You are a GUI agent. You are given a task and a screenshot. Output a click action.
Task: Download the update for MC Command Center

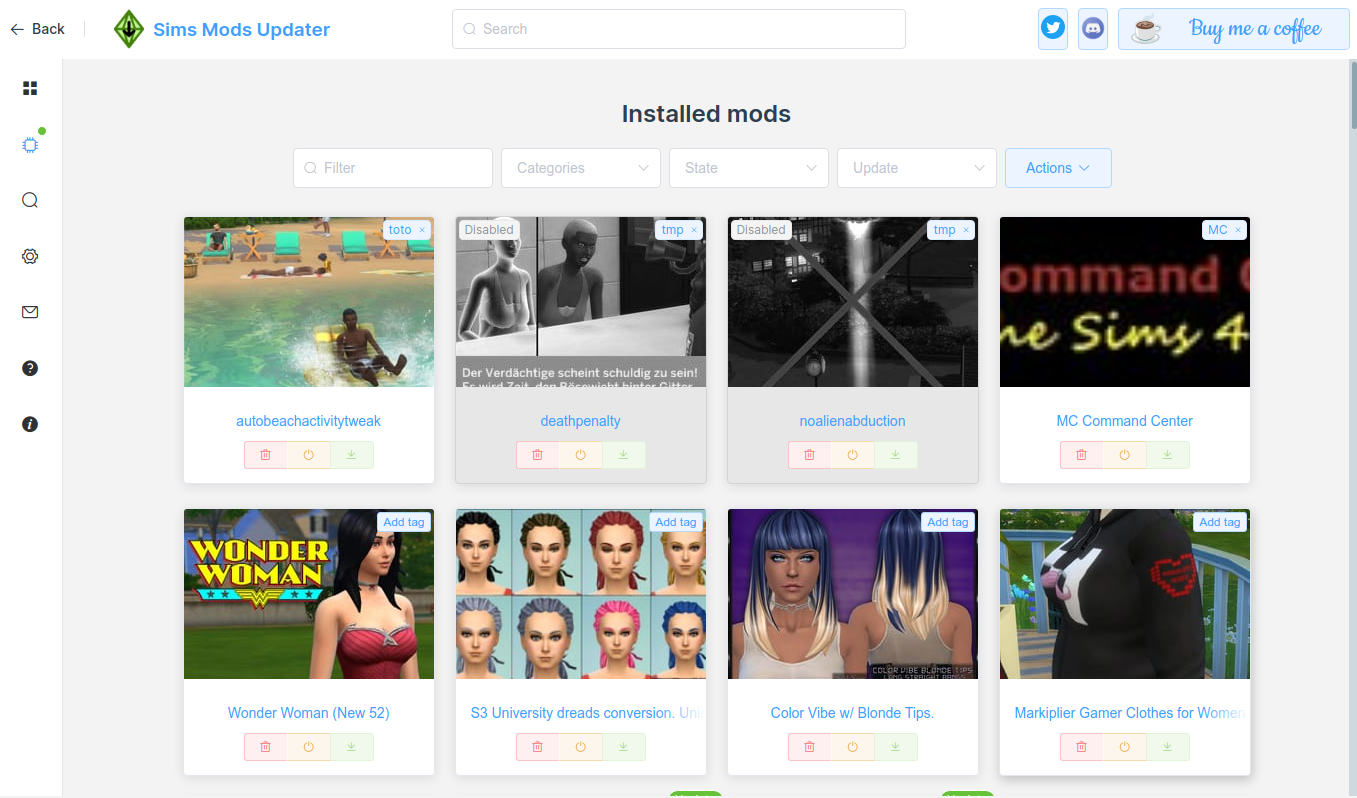(1168, 455)
